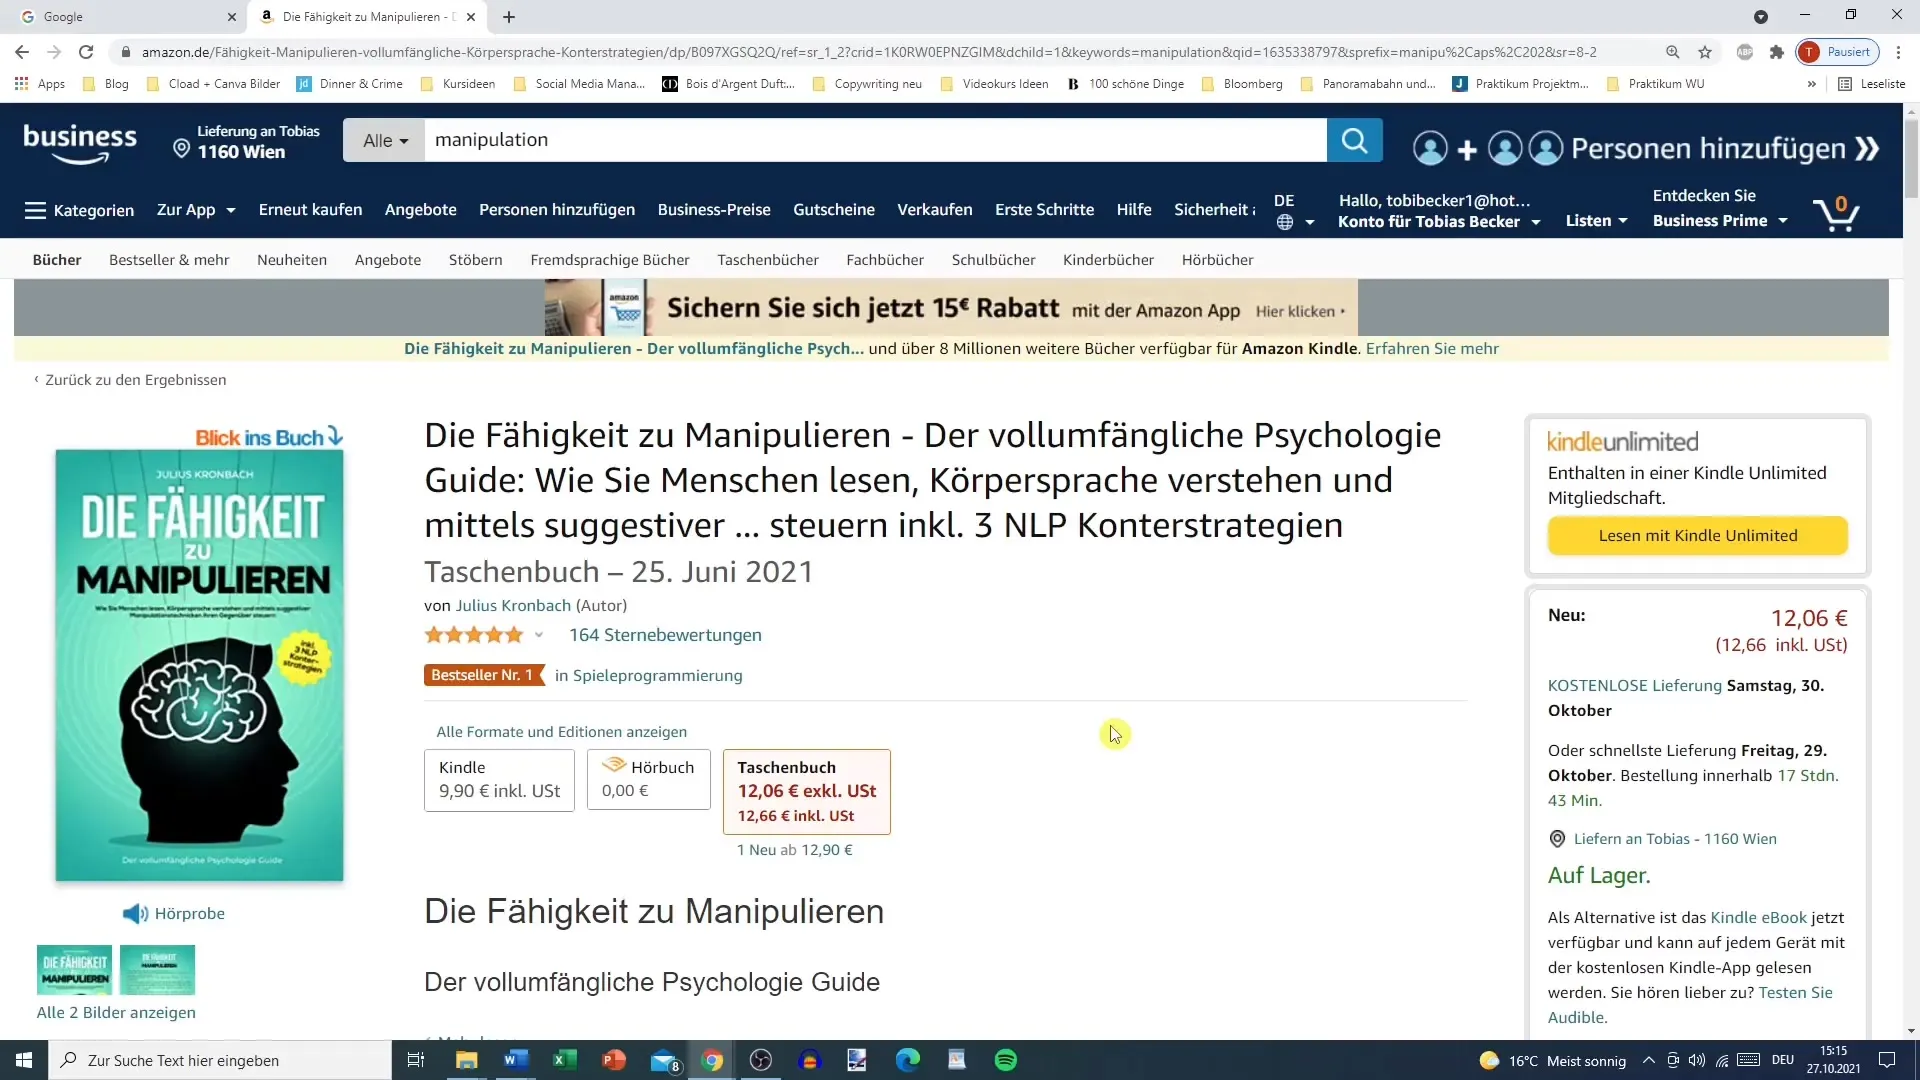
Task: Click the Amazon business logo
Action: coord(80,142)
